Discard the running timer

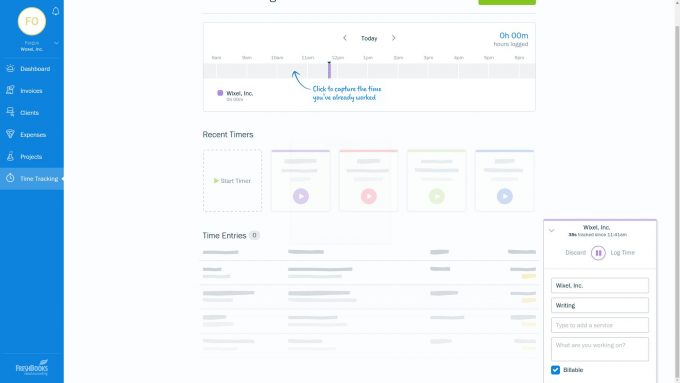pyautogui.click(x=575, y=253)
